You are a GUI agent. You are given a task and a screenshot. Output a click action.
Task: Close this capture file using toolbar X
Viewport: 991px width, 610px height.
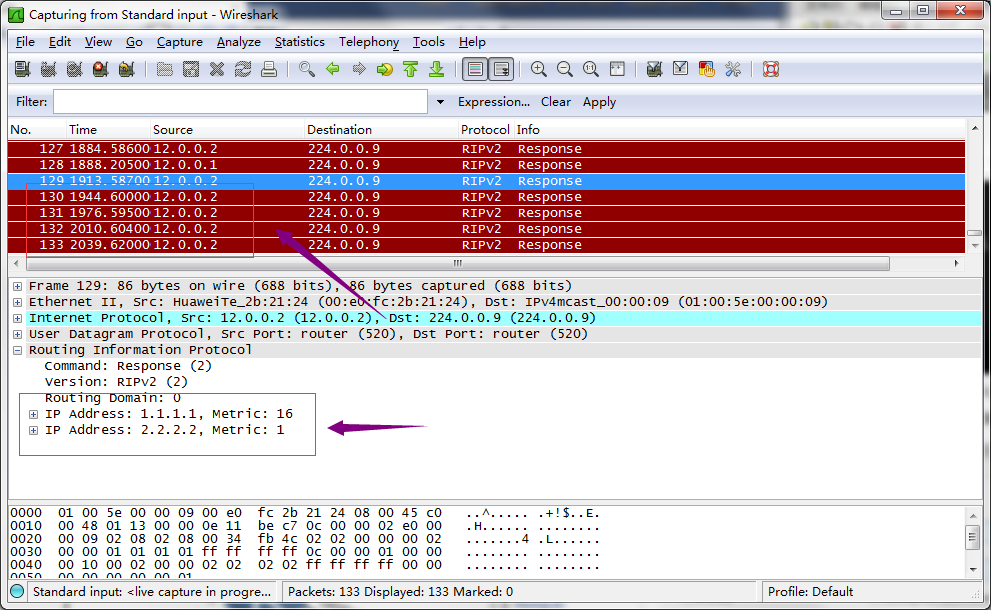click(217, 69)
